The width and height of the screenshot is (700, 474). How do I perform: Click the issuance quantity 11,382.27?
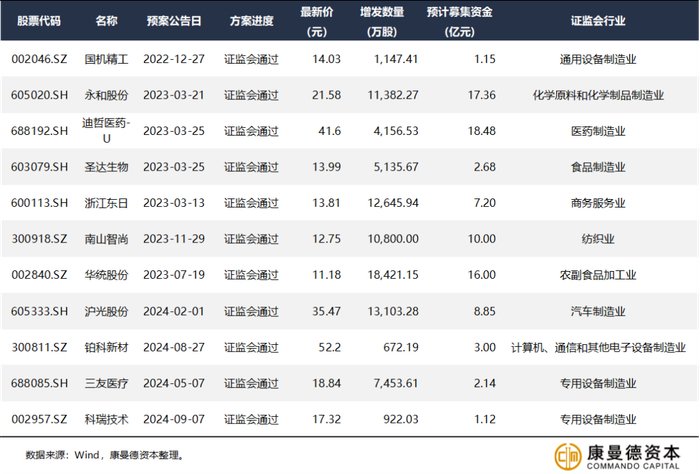[x=393, y=95]
